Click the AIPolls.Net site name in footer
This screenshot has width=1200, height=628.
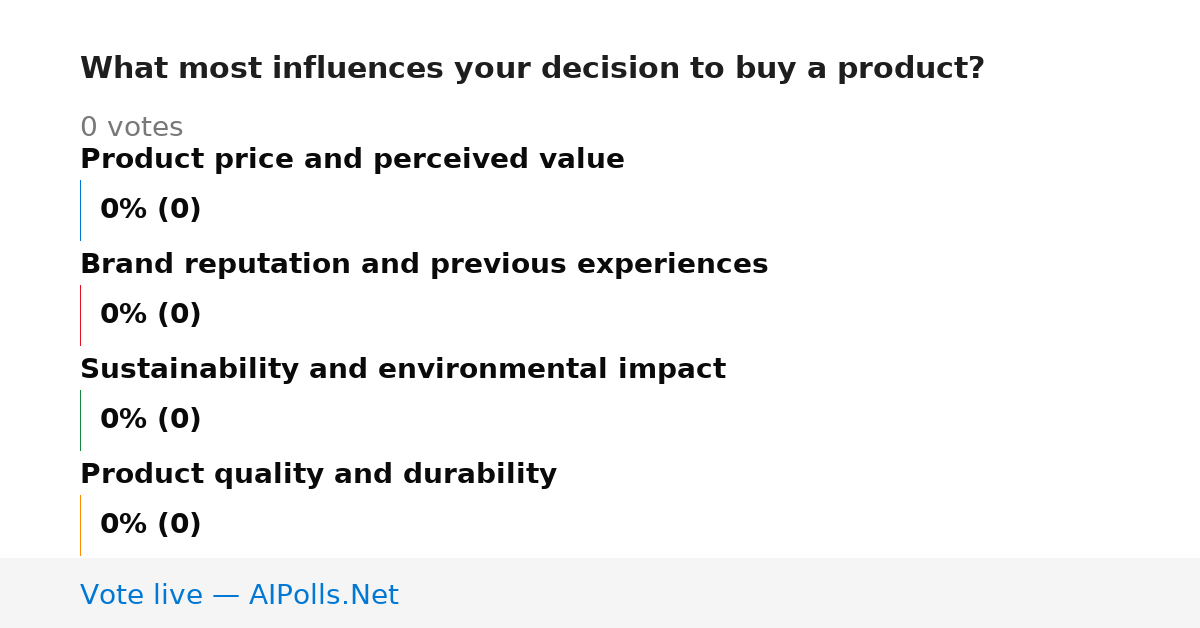[x=323, y=595]
